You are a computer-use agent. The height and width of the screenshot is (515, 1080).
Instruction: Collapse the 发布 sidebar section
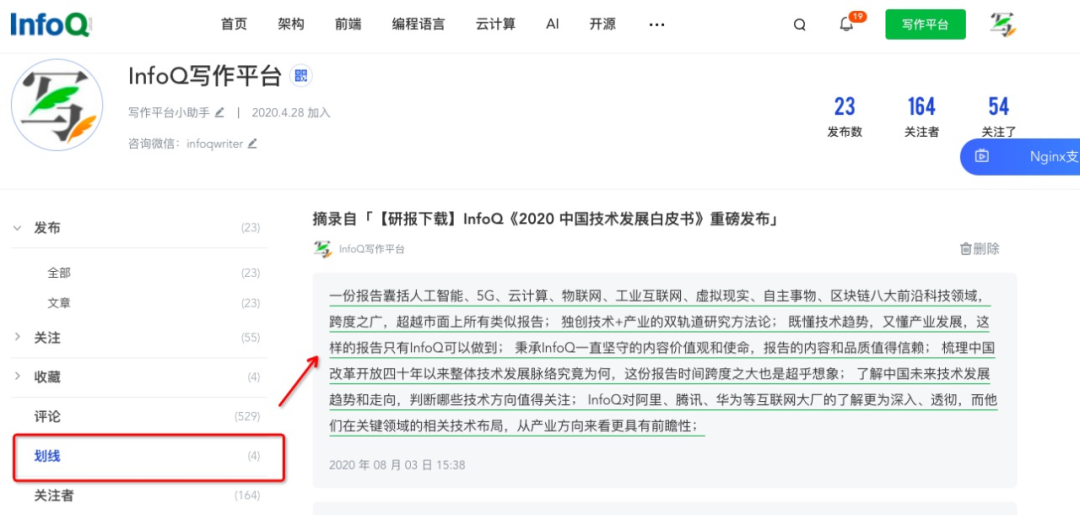(x=17, y=228)
